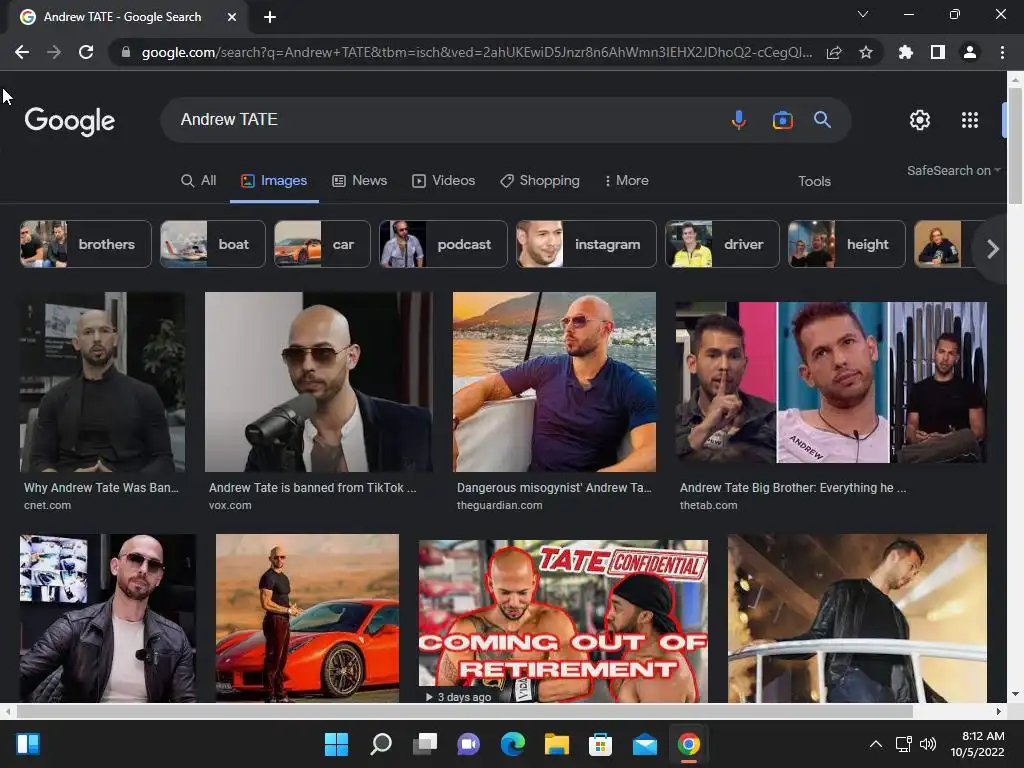The width and height of the screenshot is (1024, 768).
Task: Open the Tools options
Action: (x=814, y=181)
